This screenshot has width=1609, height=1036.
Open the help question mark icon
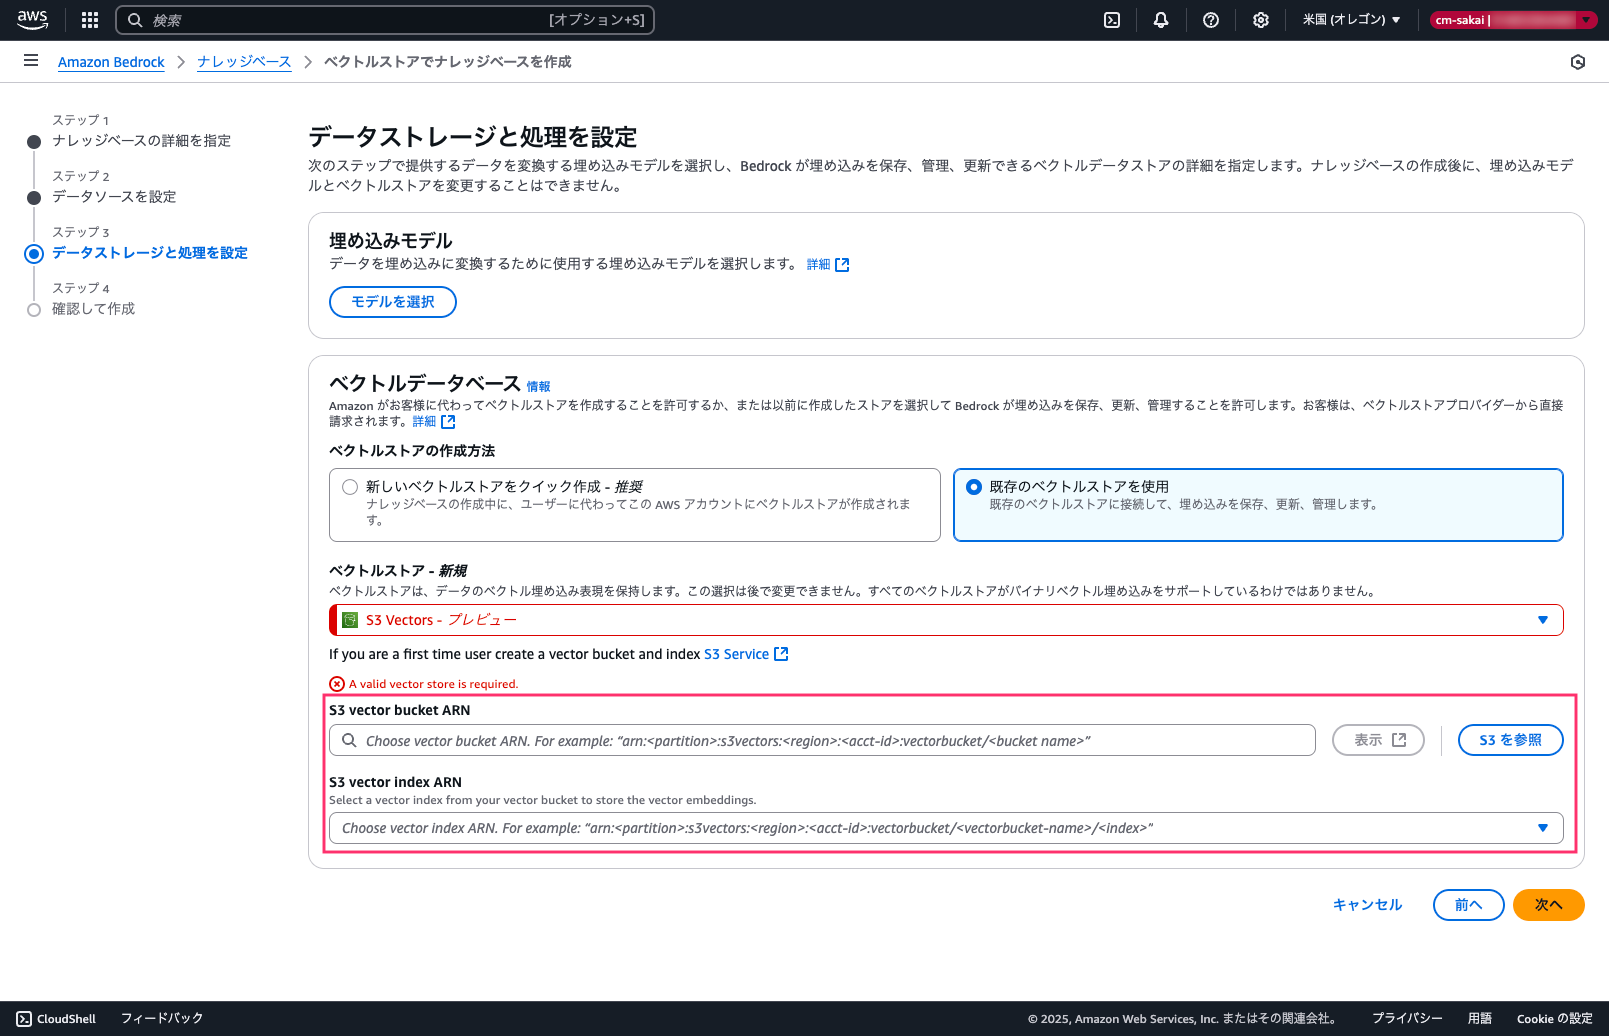[x=1211, y=20]
